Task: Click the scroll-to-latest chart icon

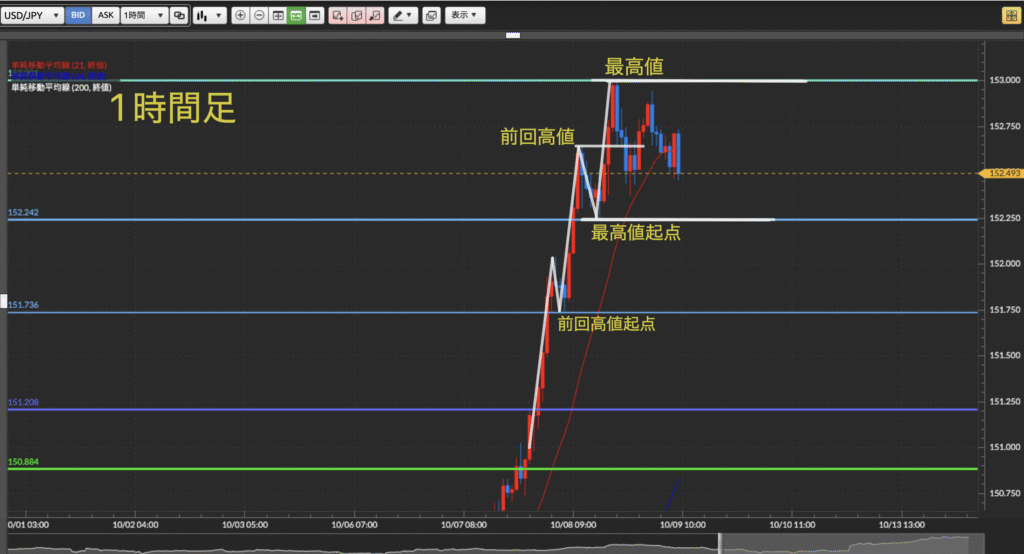Action: click(x=315, y=16)
